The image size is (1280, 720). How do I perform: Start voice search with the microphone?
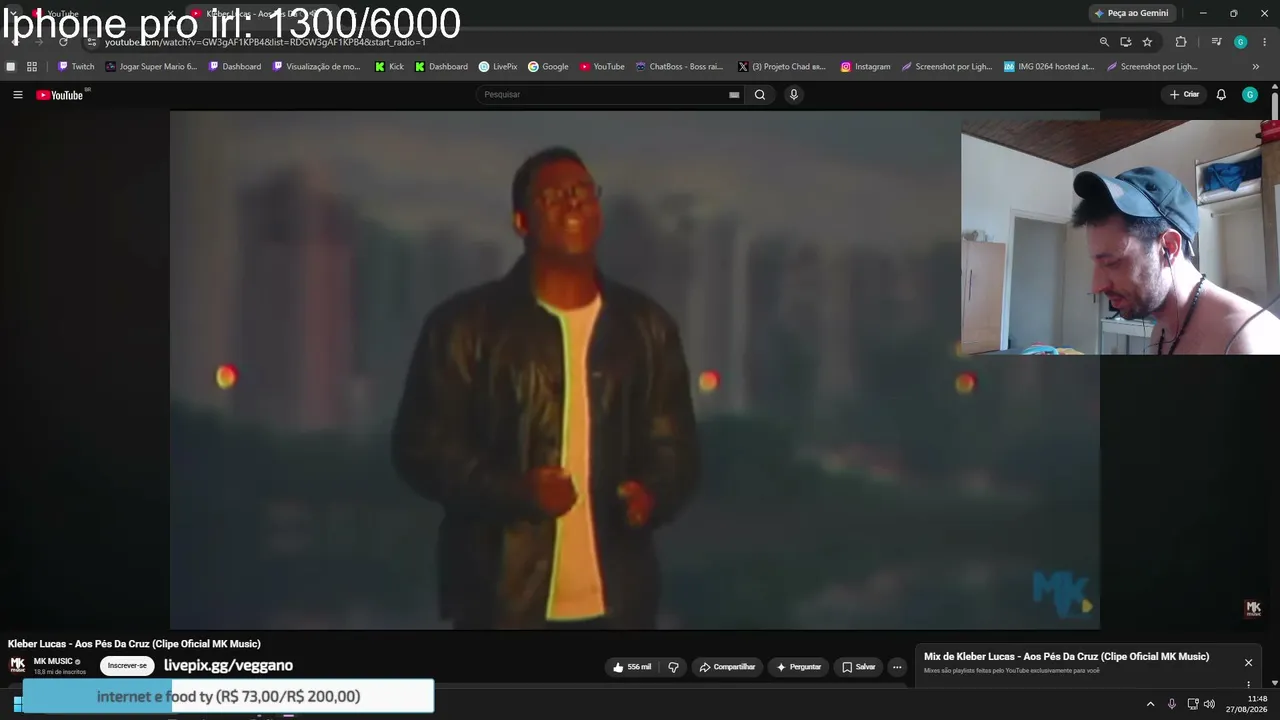click(794, 95)
